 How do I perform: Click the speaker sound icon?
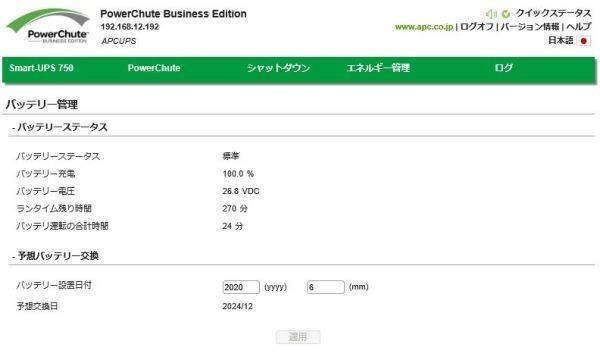pyautogui.click(x=491, y=14)
